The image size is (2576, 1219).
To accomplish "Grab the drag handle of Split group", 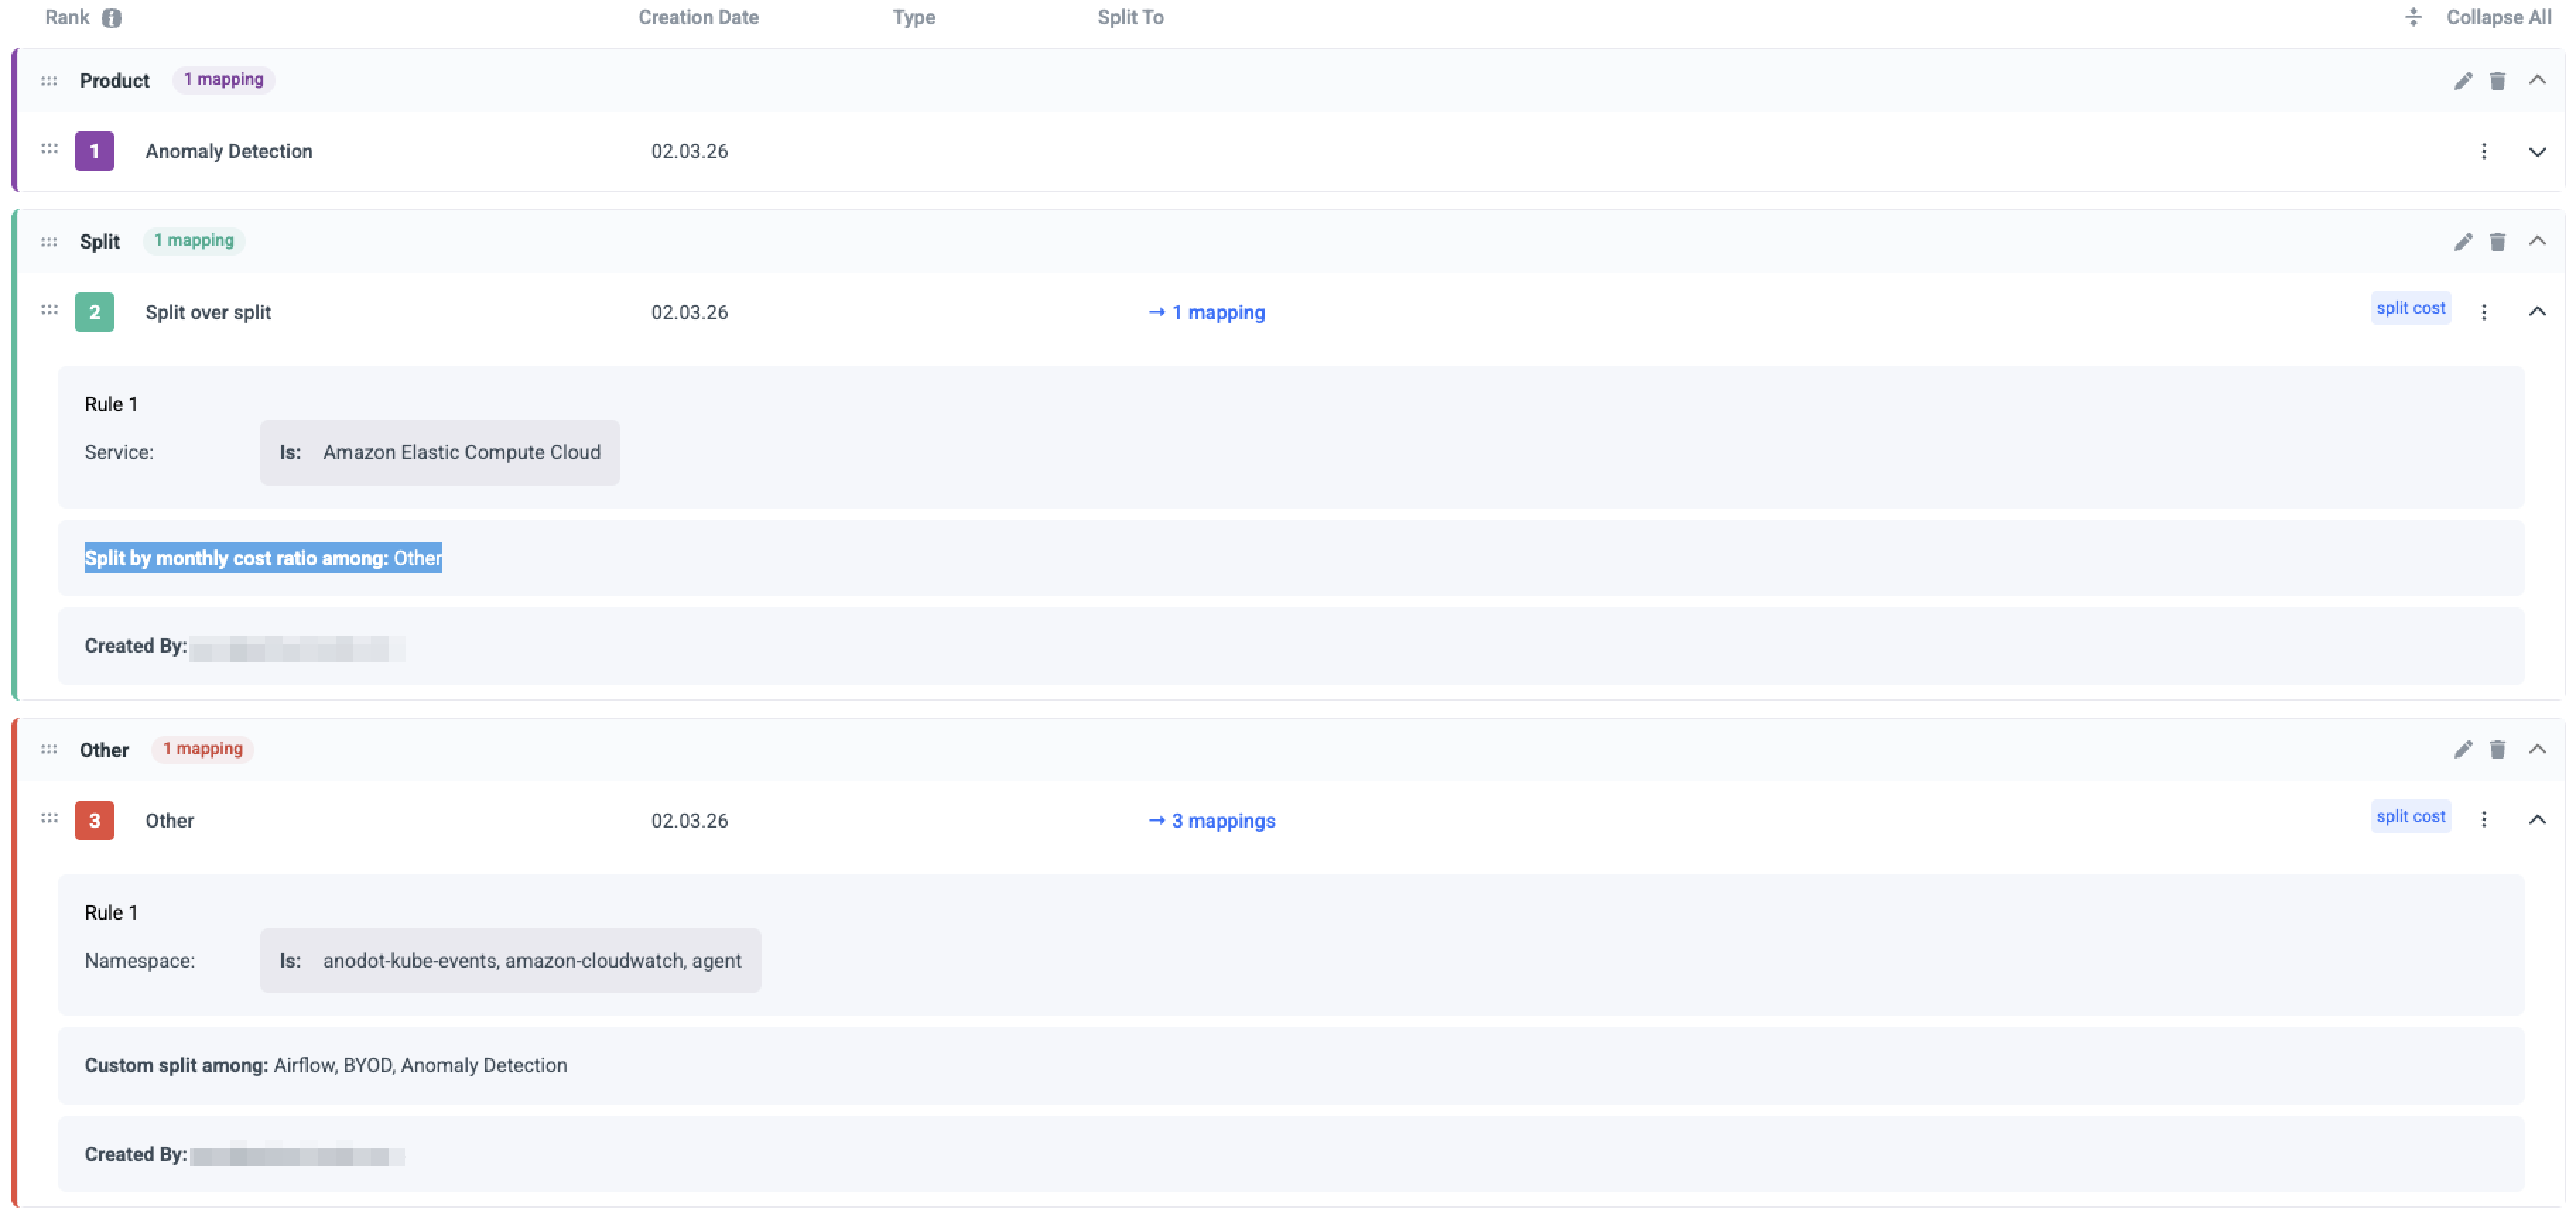I will point(49,242).
